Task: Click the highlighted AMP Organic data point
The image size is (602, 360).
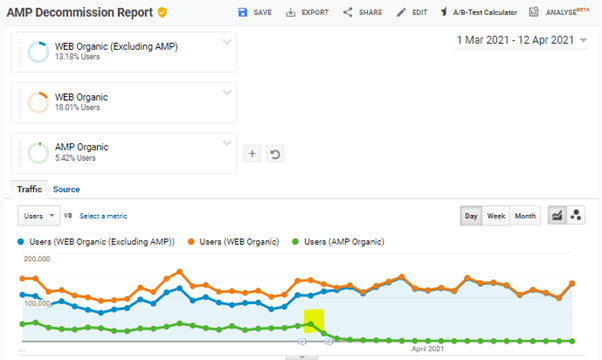Action: pos(311,324)
